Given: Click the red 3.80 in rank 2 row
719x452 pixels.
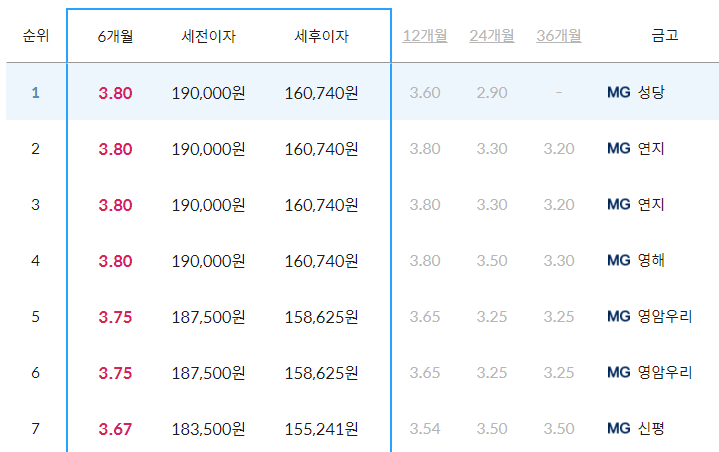Looking at the screenshot, I should [115, 149].
